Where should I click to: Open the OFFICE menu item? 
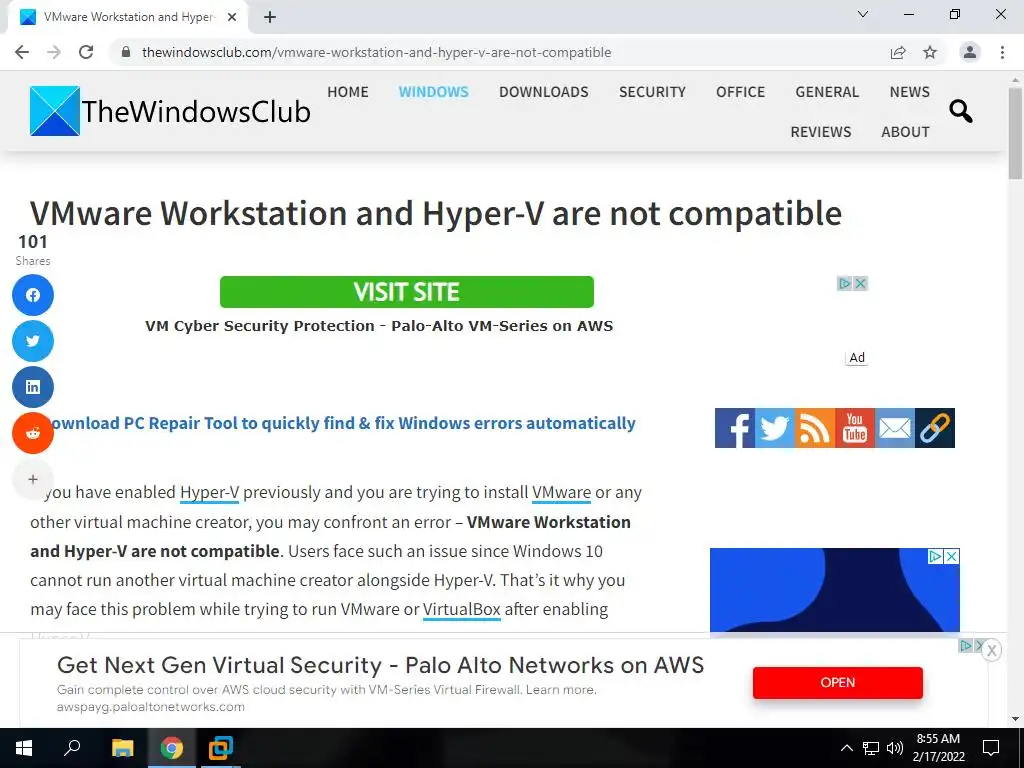click(x=740, y=92)
